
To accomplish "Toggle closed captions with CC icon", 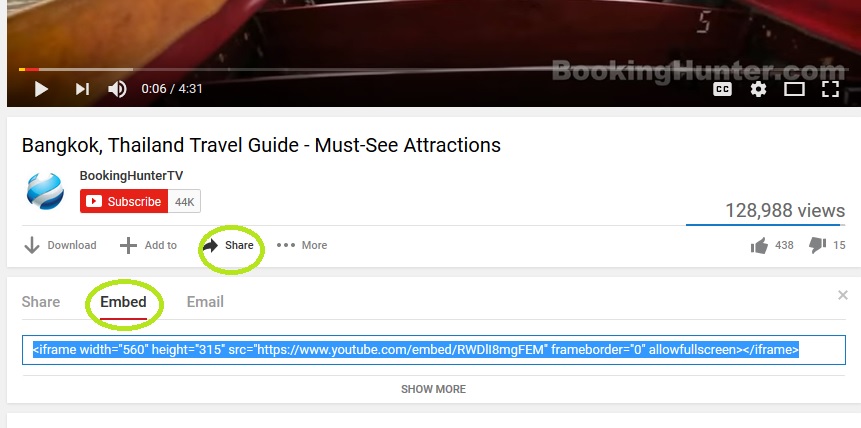I will [722, 89].
